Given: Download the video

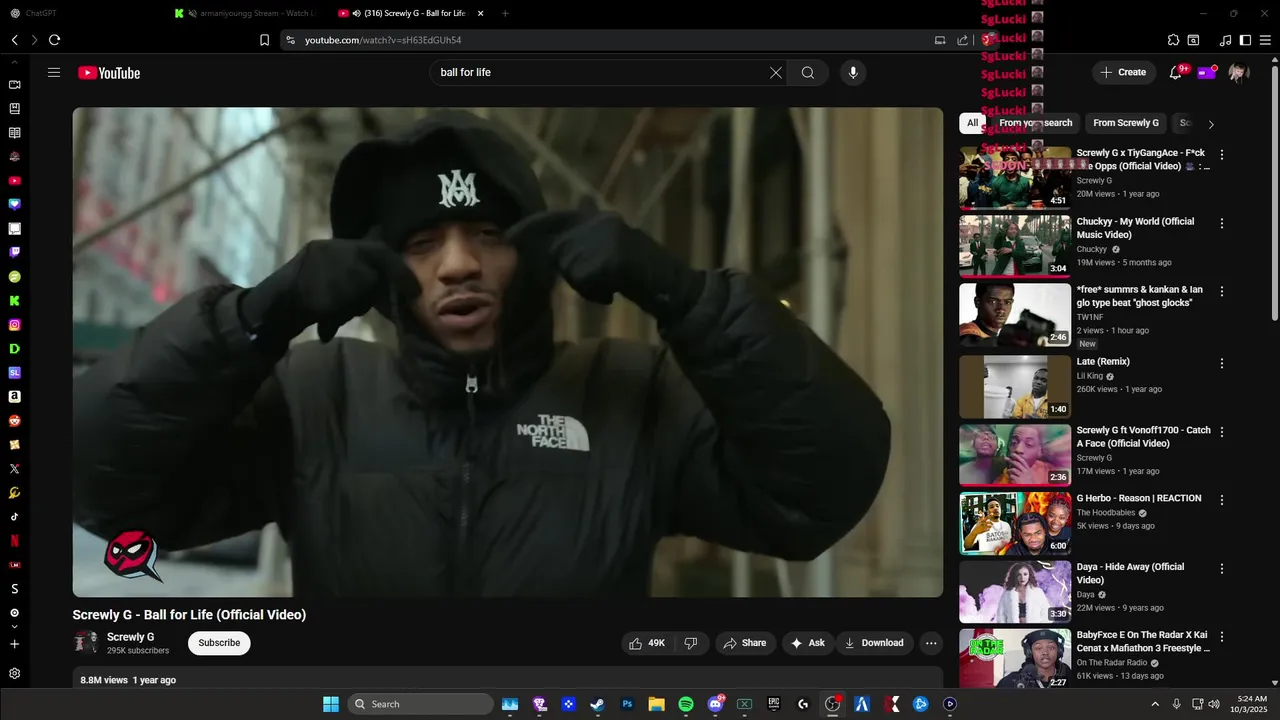Looking at the screenshot, I should (x=874, y=643).
